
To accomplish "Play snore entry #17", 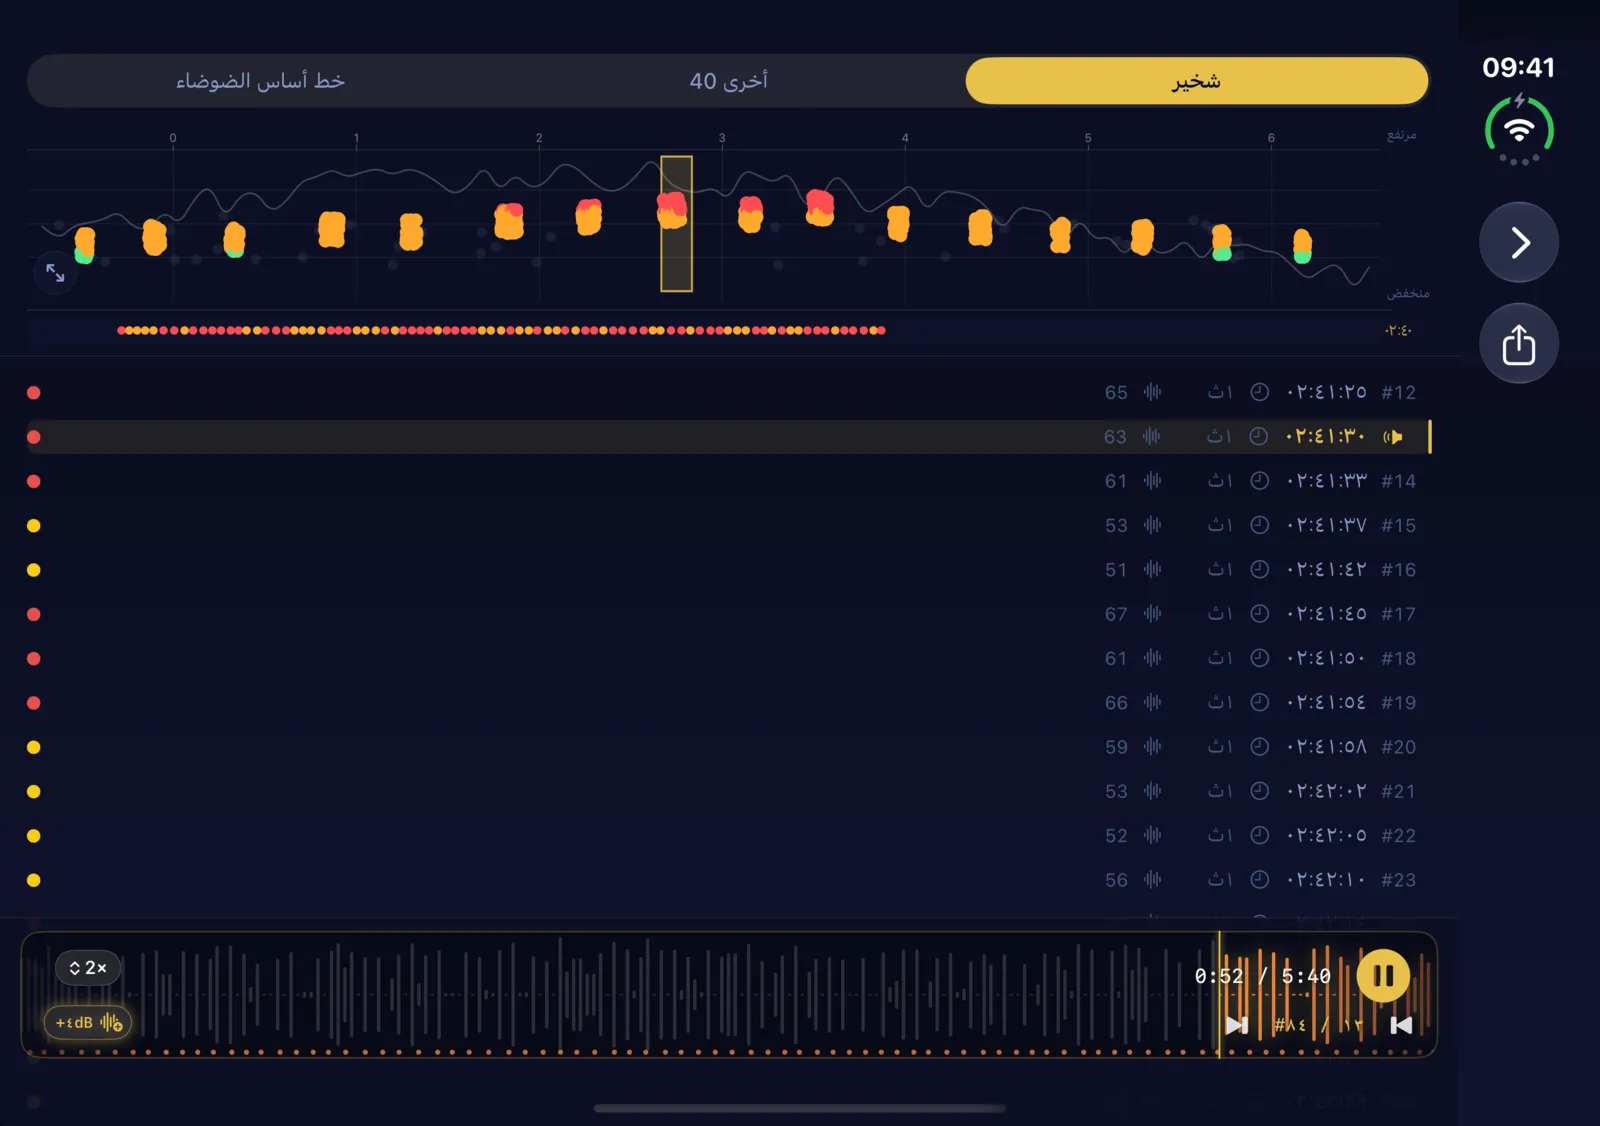I will [728, 614].
